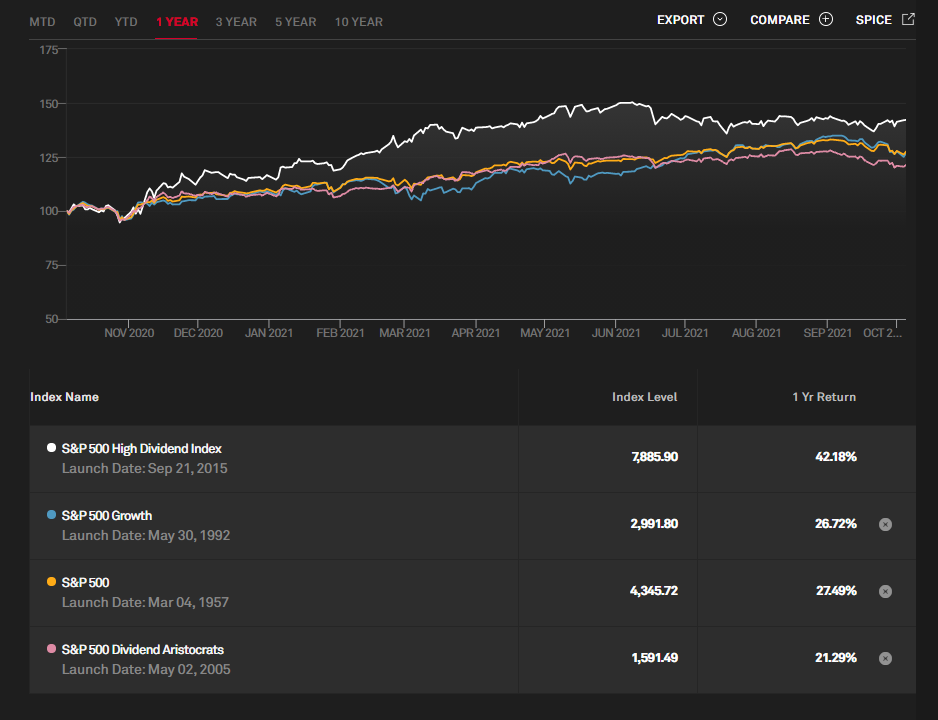
Task: Click the NOV 2020 axis label
Action: [x=129, y=333]
